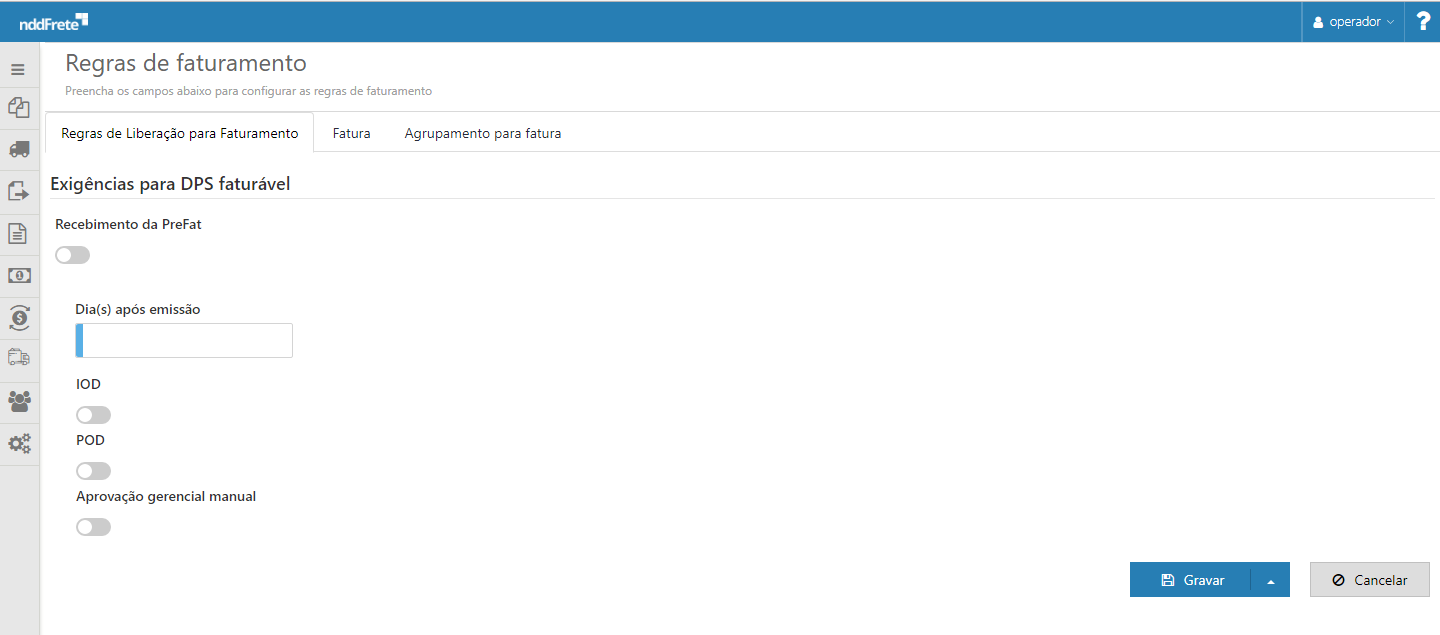
Task: Click the export arrow sidebar icon
Action: pos(18,191)
